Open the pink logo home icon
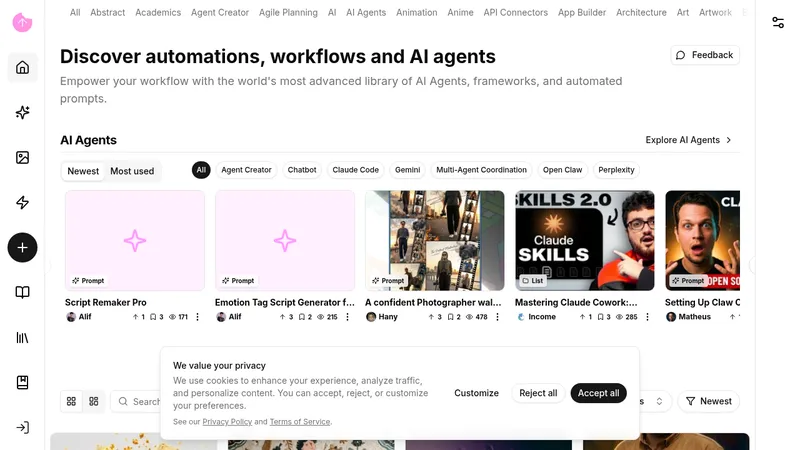This screenshot has width=800, height=450. [22, 22]
